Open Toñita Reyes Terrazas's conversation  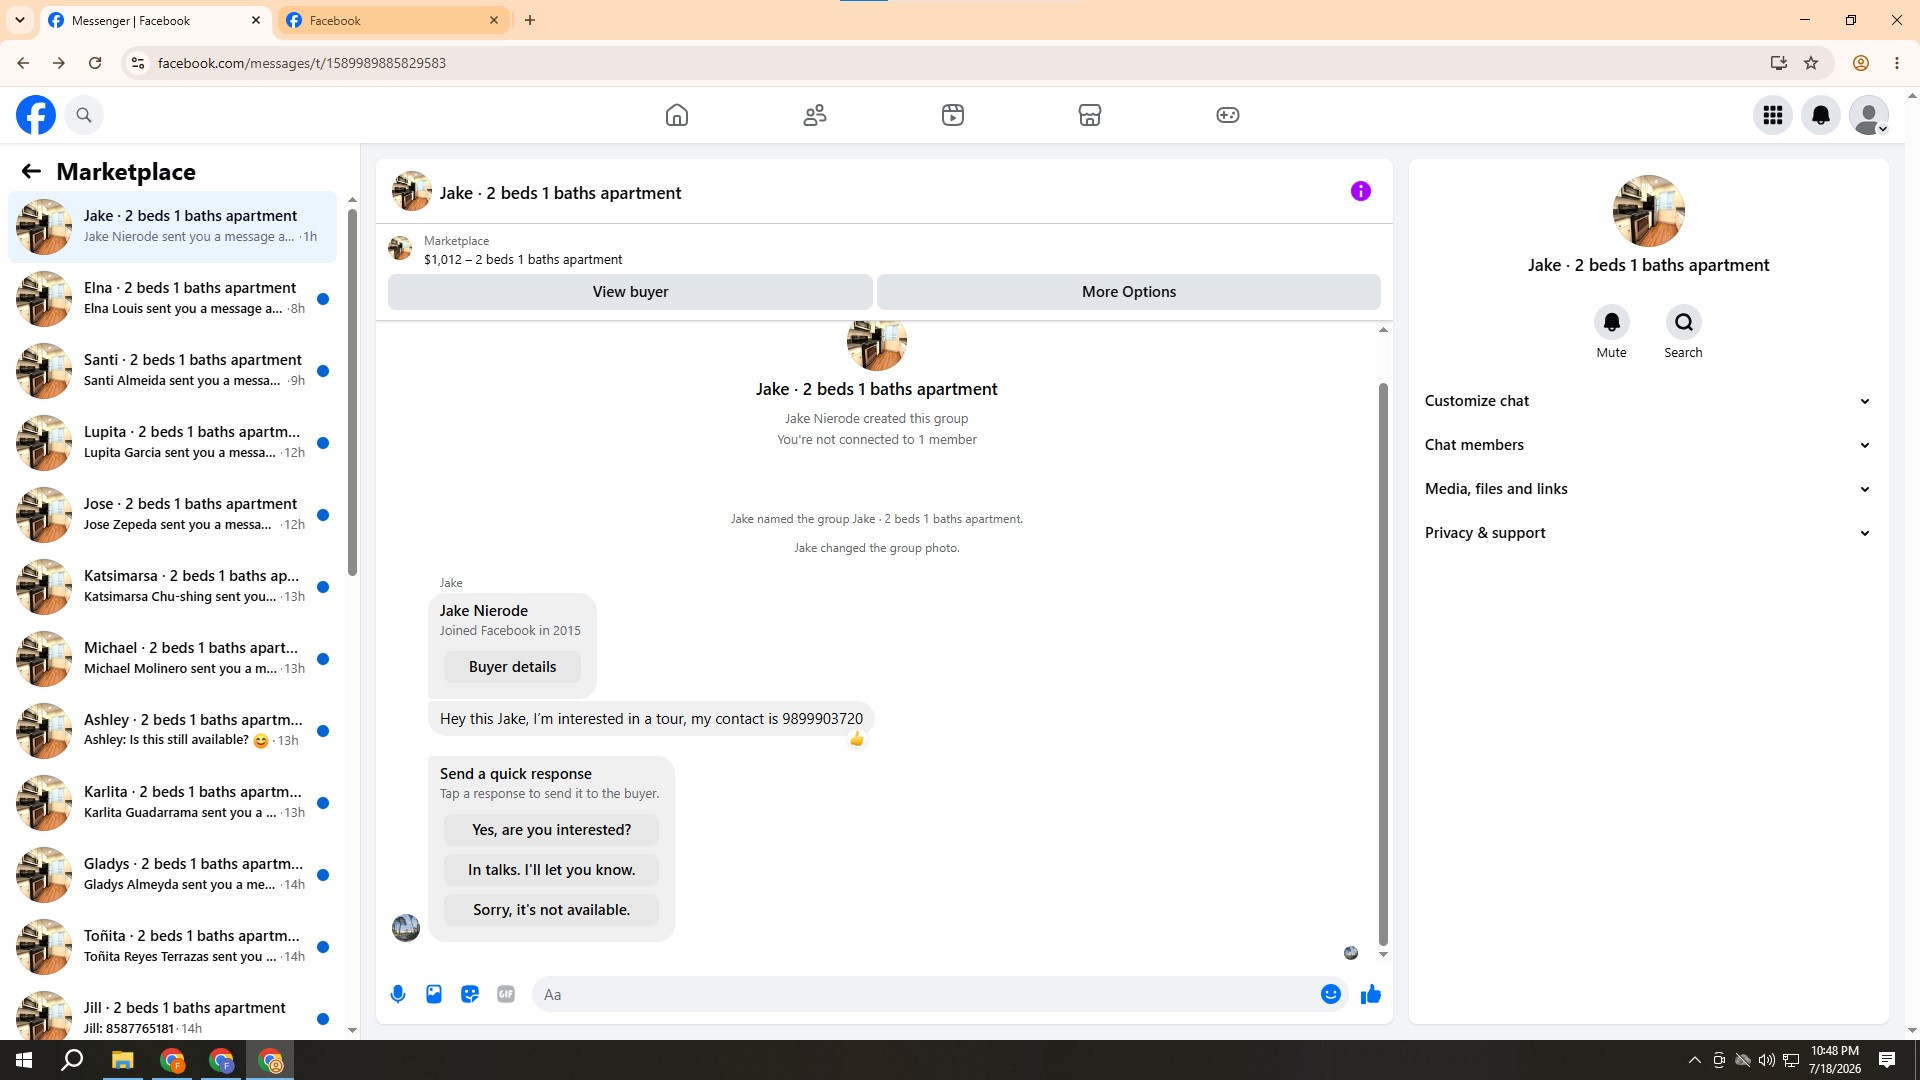173,947
